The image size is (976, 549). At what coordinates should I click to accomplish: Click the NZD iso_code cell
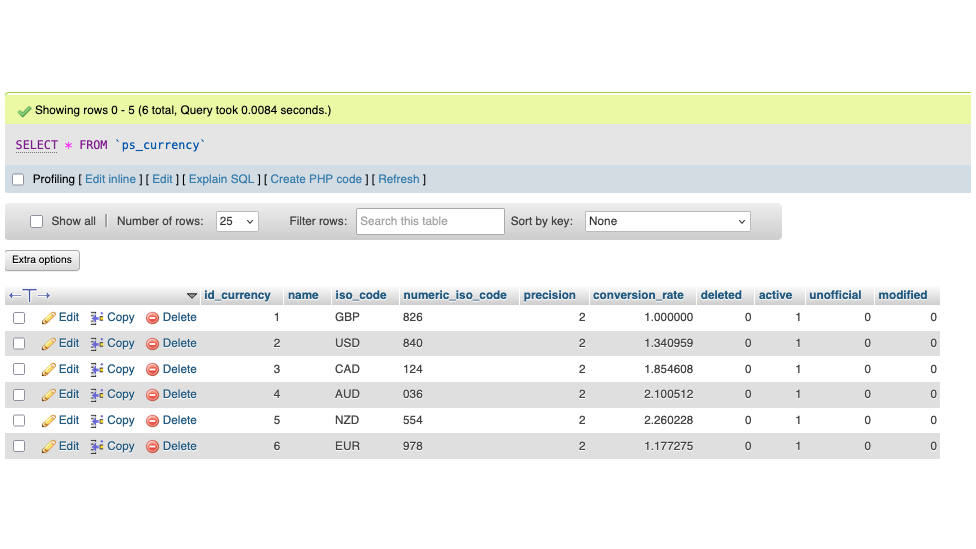pos(347,421)
